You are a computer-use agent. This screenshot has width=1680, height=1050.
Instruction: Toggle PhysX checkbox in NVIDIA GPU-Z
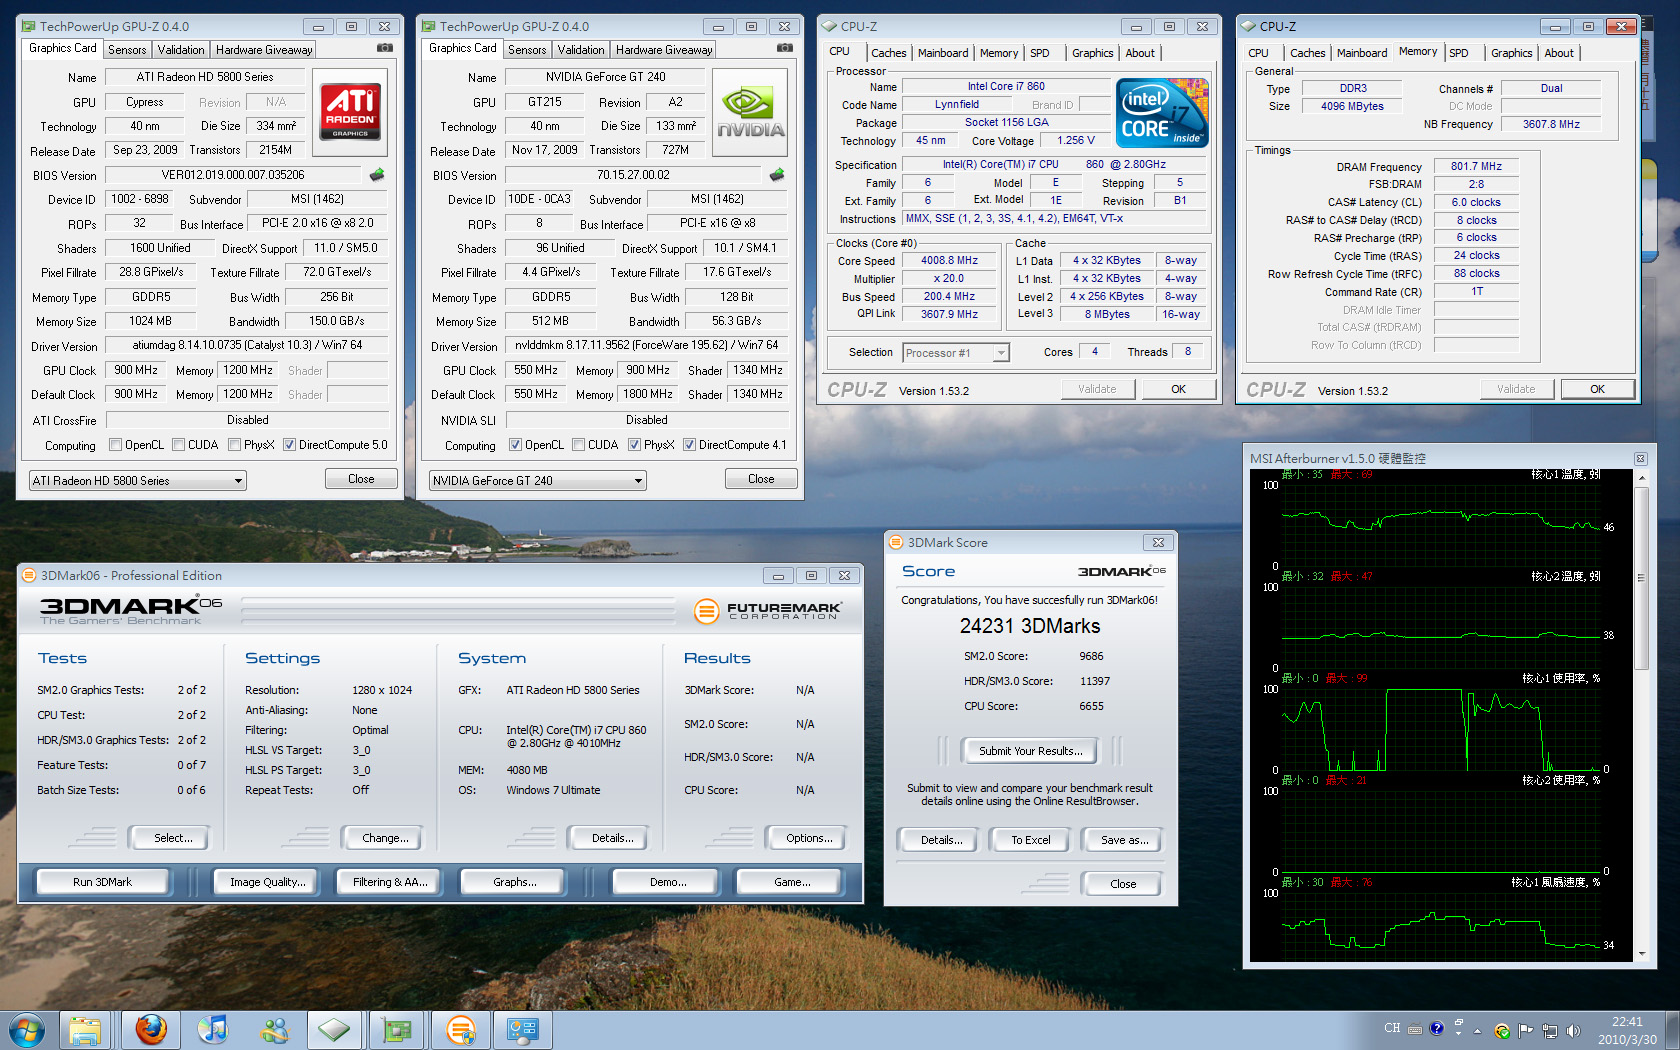pyautogui.click(x=634, y=445)
